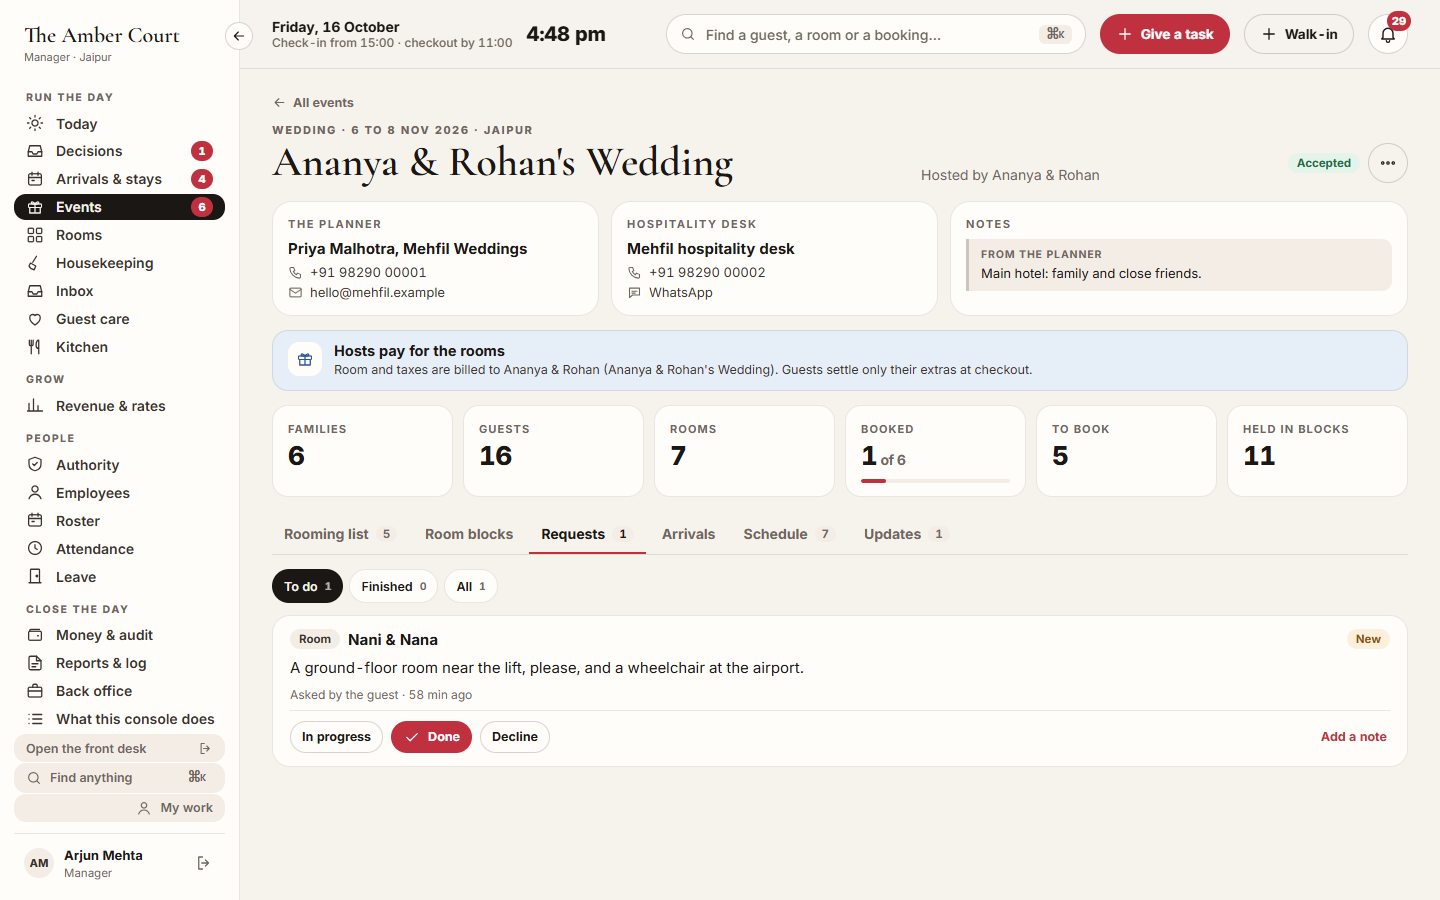Click the Today sun icon in the sidebar
Image resolution: width=1440 pixels, height=900 pixels.
[x=35, y=123]
